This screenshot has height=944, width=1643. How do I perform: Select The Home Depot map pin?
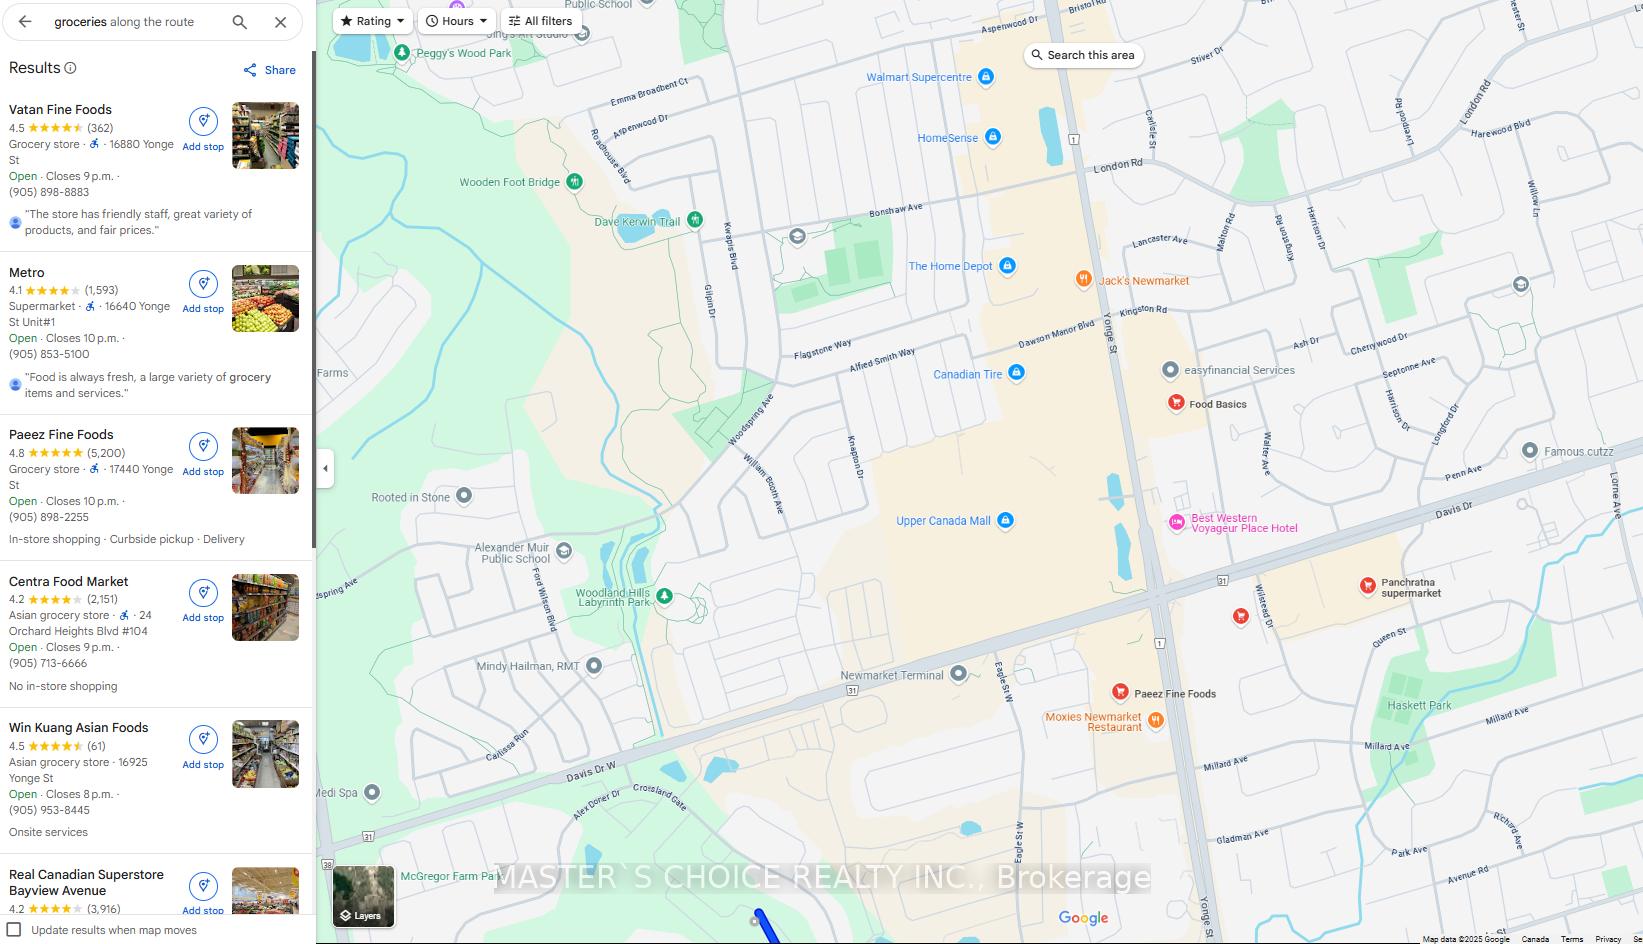tap(1007, 265)
